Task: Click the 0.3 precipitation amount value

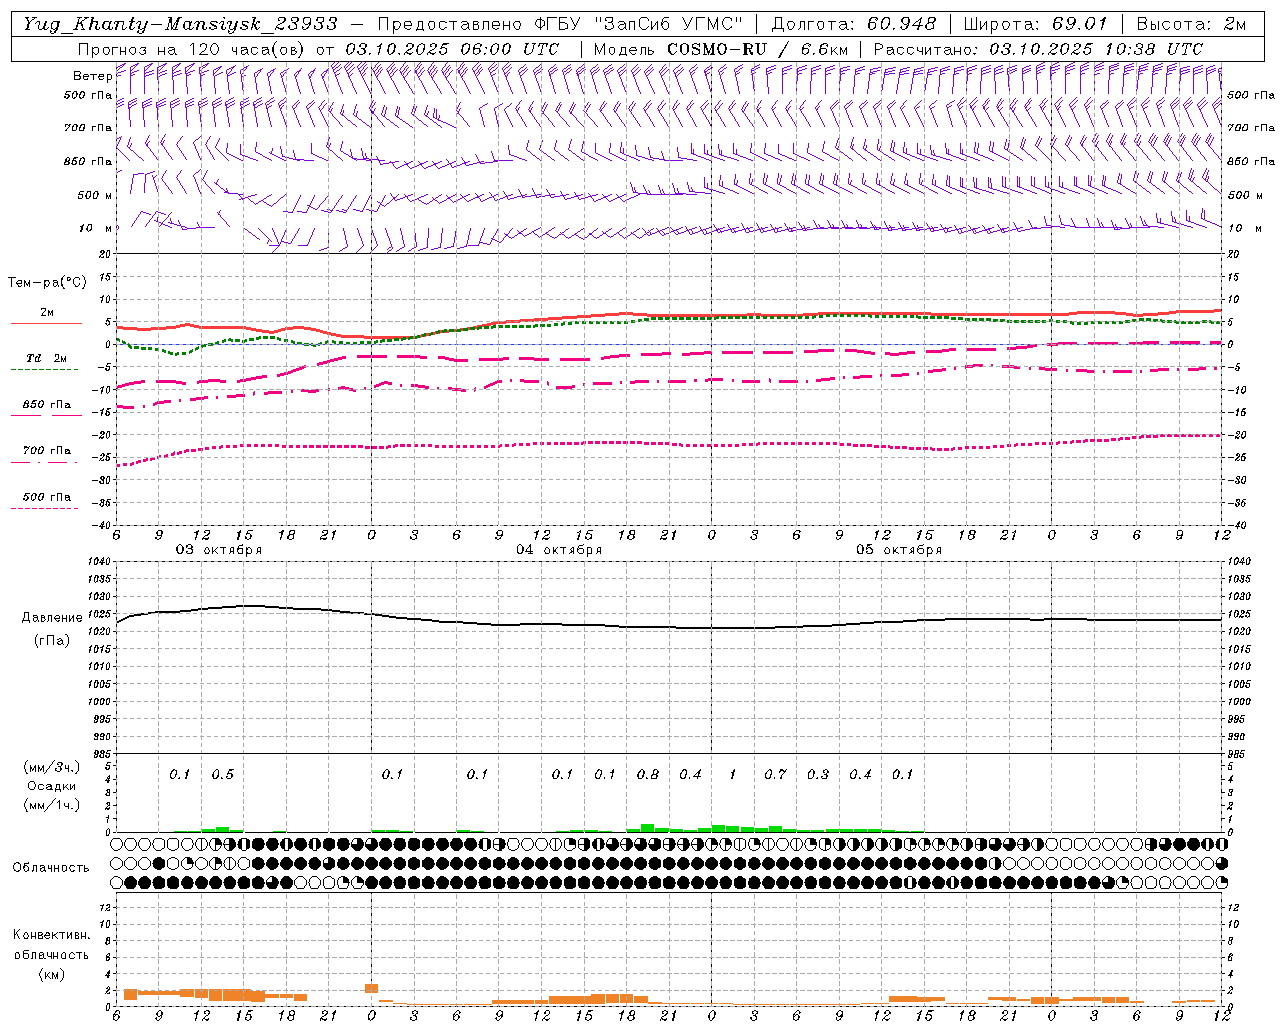Action: pyautogui.click(x=818, y=774)
